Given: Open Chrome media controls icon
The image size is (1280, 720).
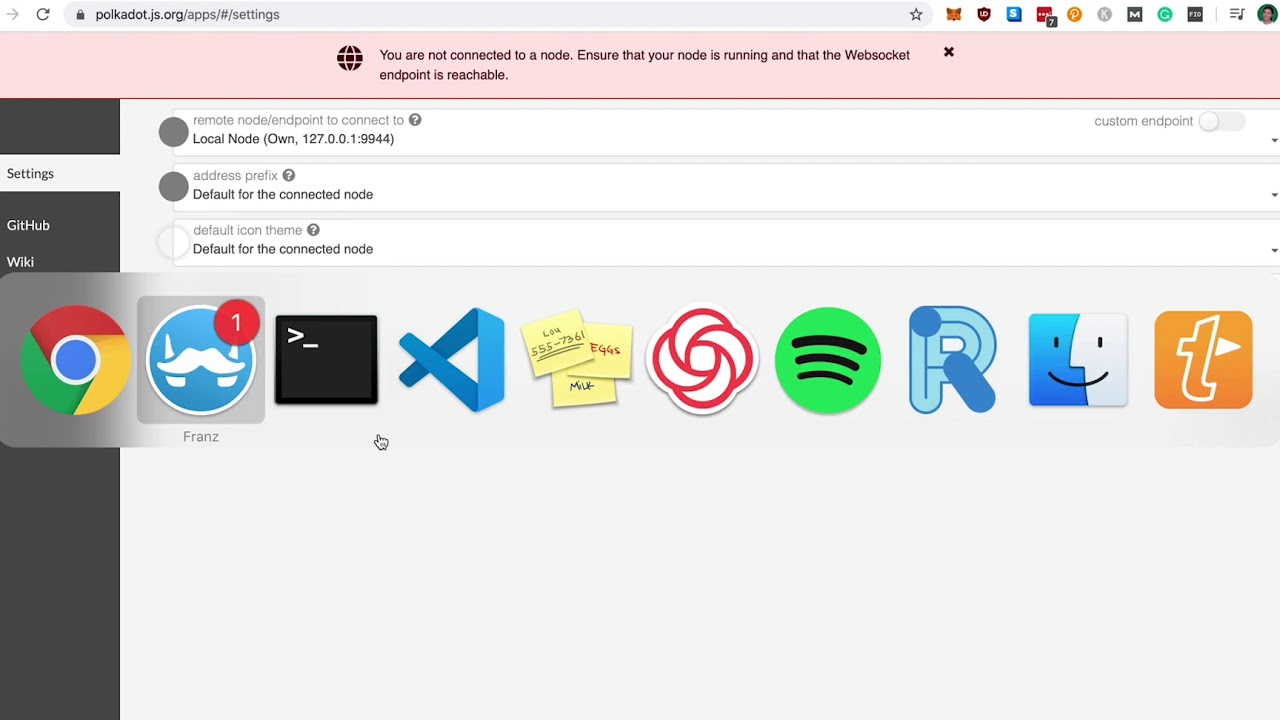Looking at the screenshot, I should [1237, 14].
